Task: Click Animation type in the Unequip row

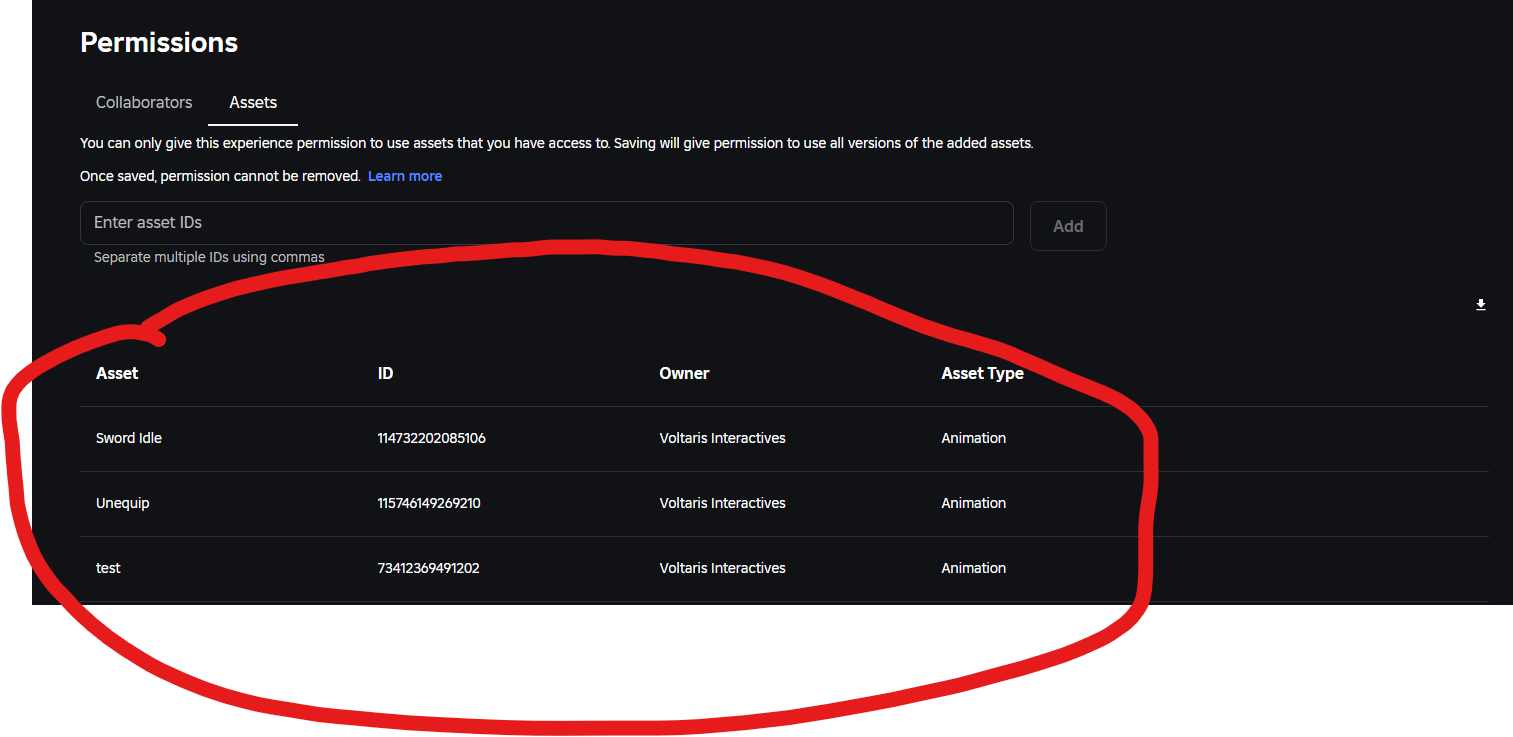Action: pos(973,503)
